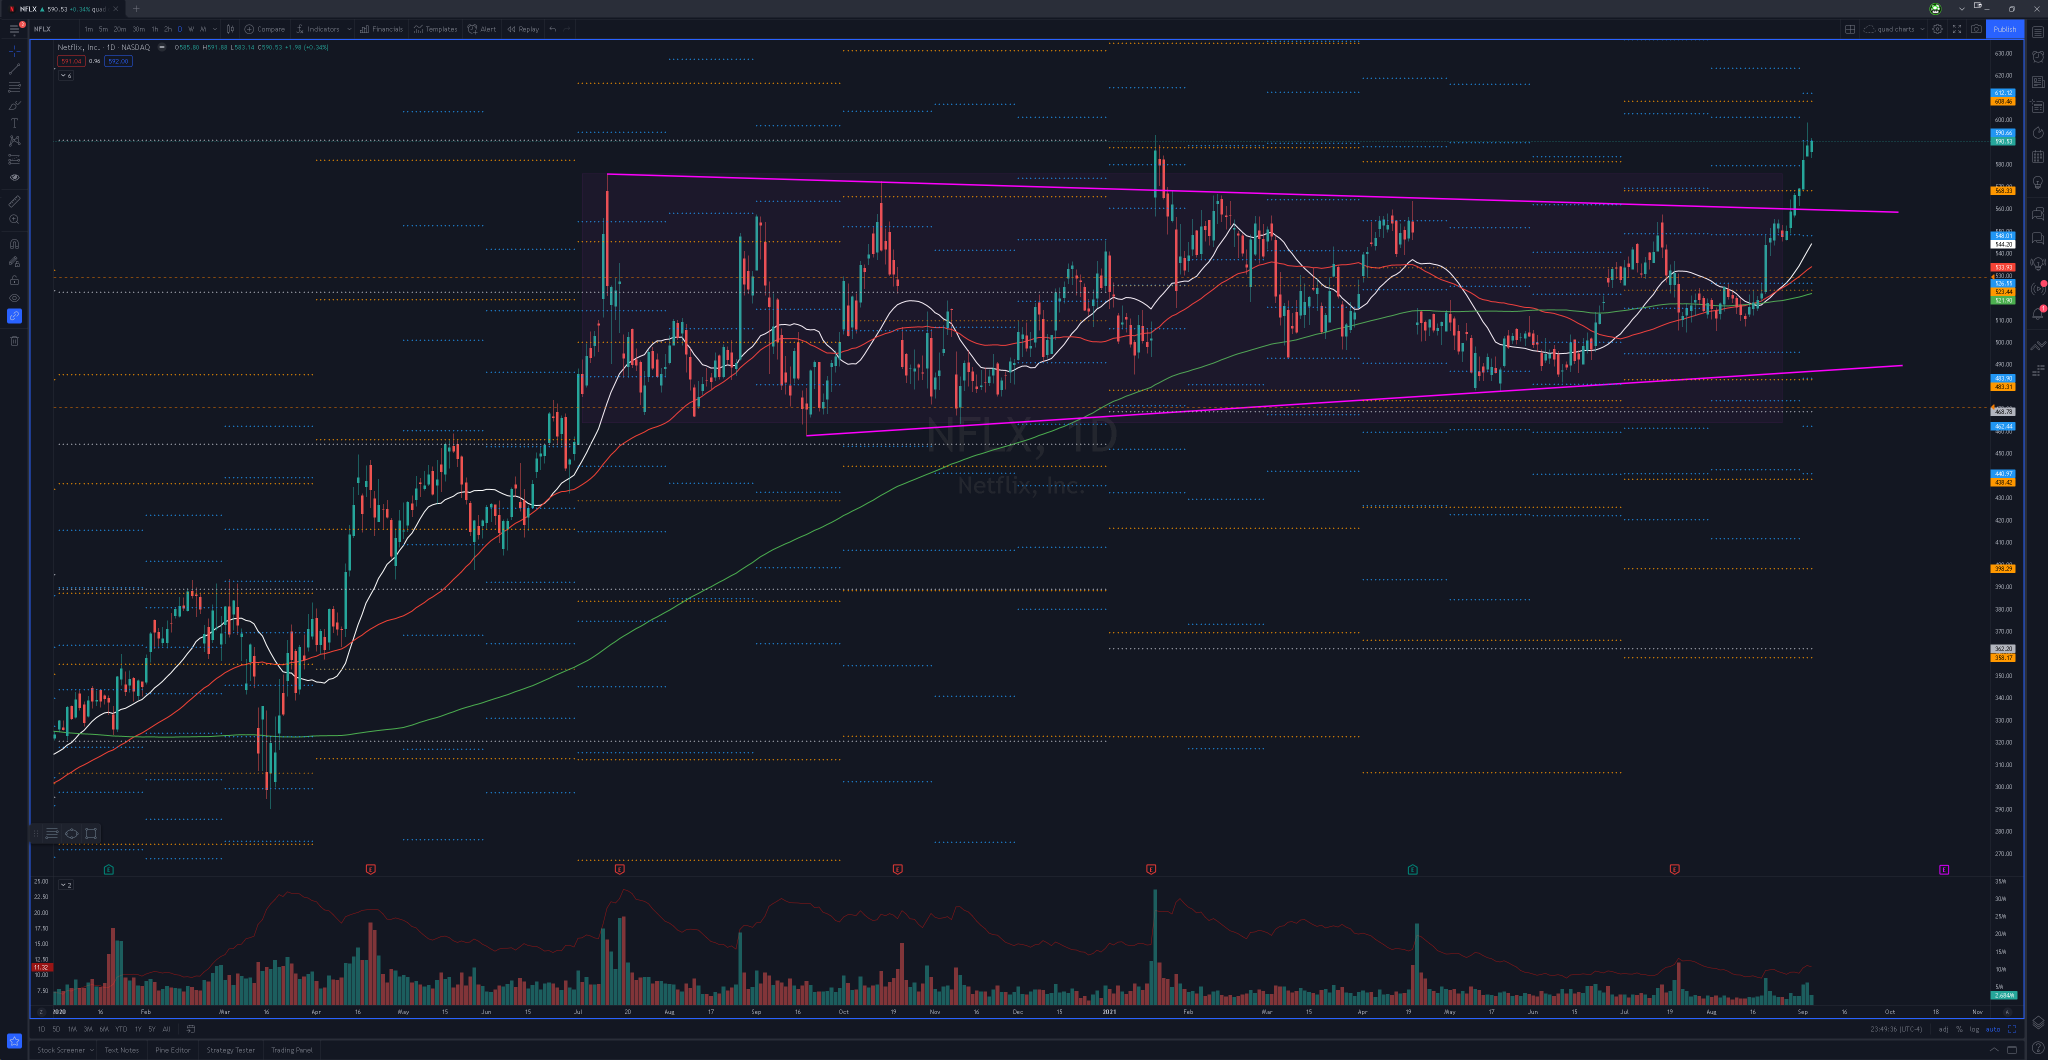Open the Pine Editor tab
This screenshot has width=2048, height=1060.
pyautogui.click(x=172, y=1050)
